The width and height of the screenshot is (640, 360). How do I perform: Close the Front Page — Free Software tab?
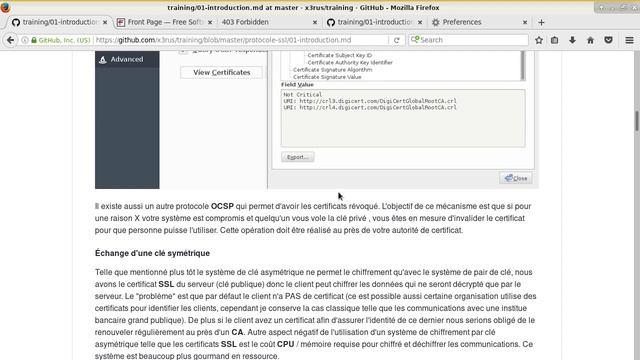210,22
